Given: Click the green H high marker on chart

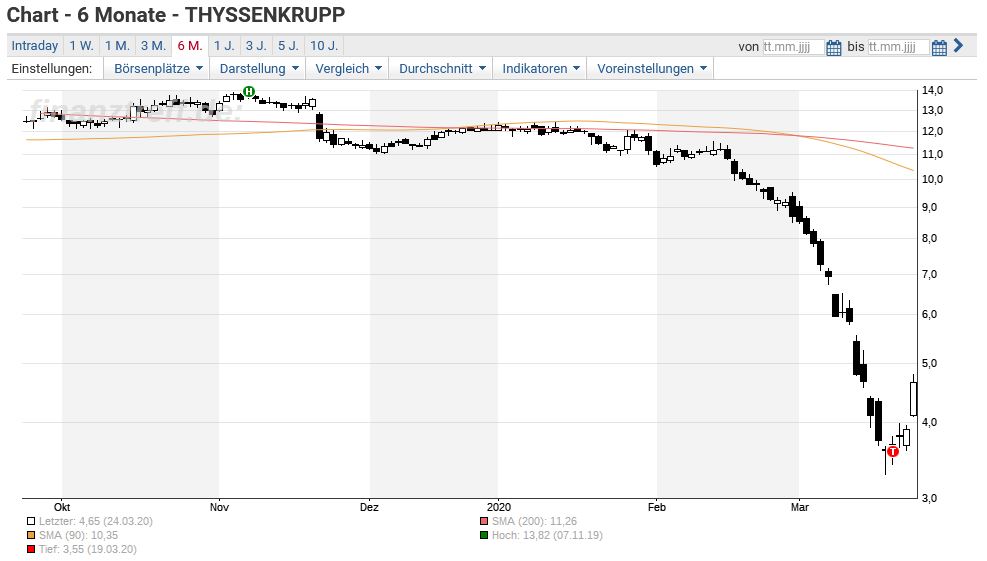Looking at the screenshot, I should pos(249,91).
